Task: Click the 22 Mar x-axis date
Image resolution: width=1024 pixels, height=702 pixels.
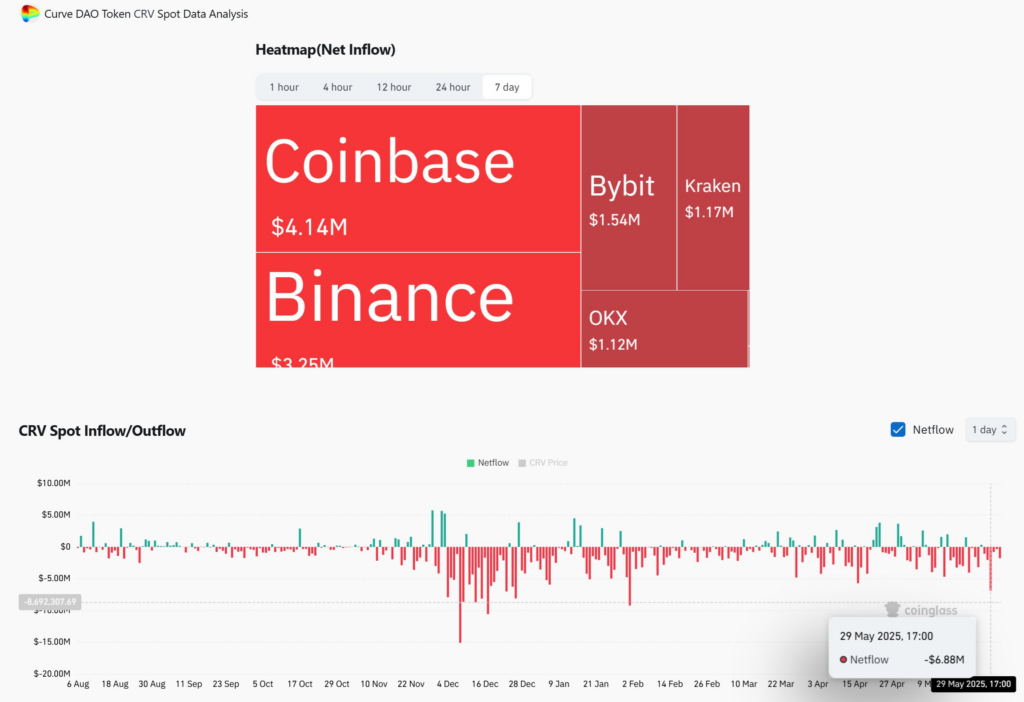Action: pos(780,684)
